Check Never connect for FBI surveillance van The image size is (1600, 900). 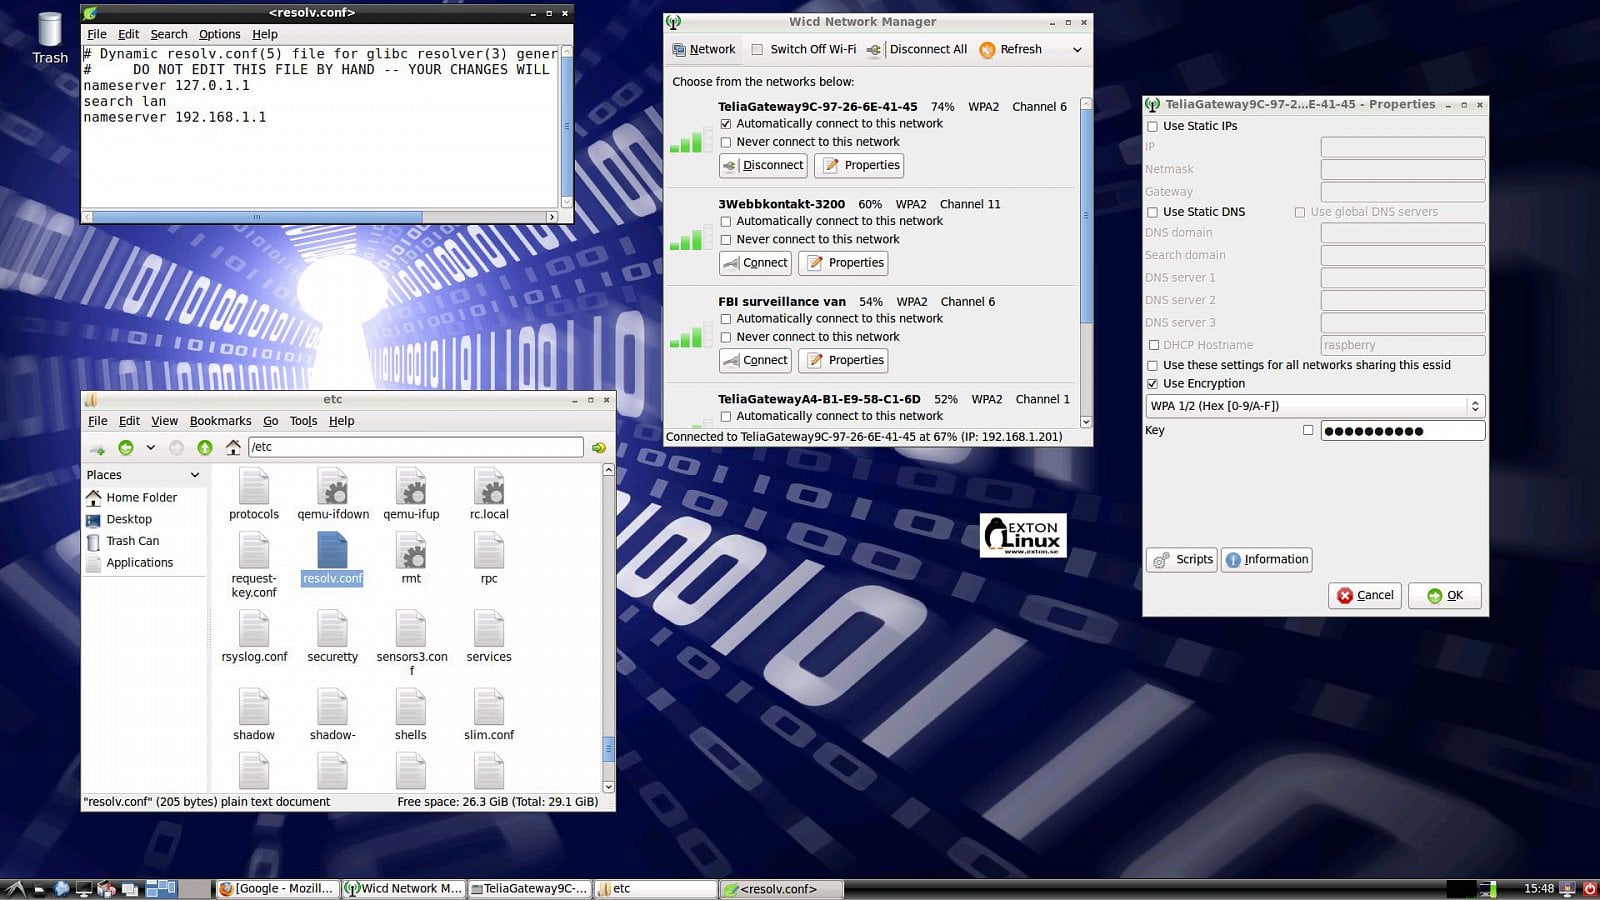click(x=726, y=337)
